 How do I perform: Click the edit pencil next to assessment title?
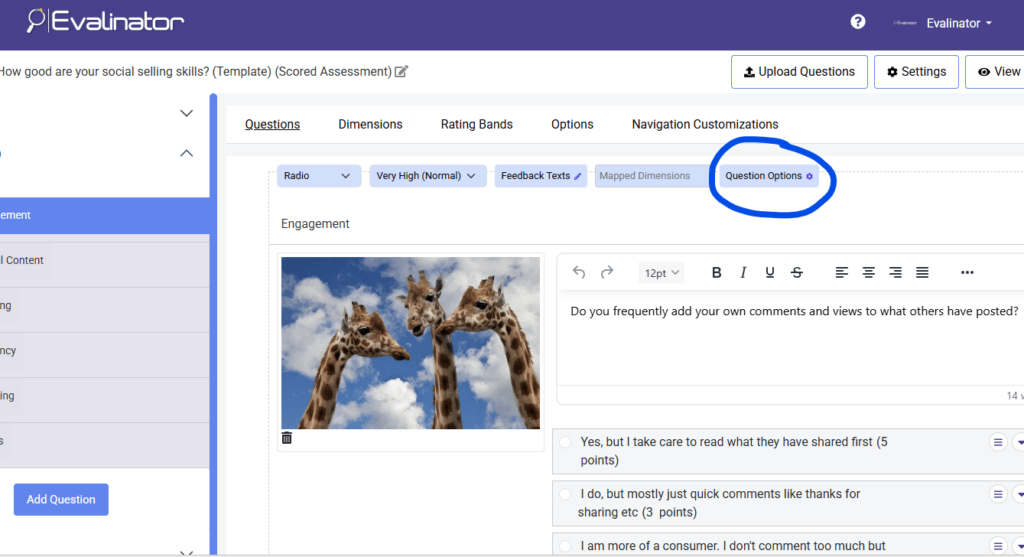point(401,71)
